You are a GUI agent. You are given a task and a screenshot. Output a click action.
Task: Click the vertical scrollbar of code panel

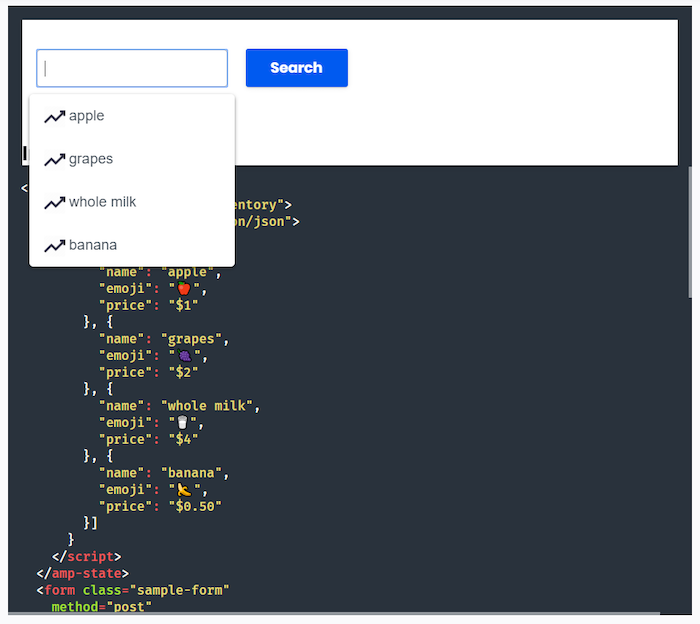click(690, 232)
